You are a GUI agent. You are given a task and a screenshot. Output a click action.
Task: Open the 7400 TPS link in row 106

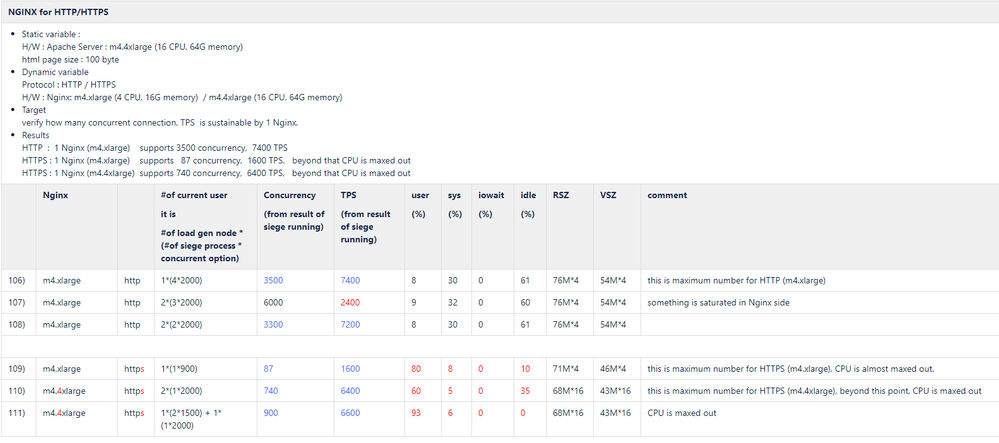[x=350, y=280]
